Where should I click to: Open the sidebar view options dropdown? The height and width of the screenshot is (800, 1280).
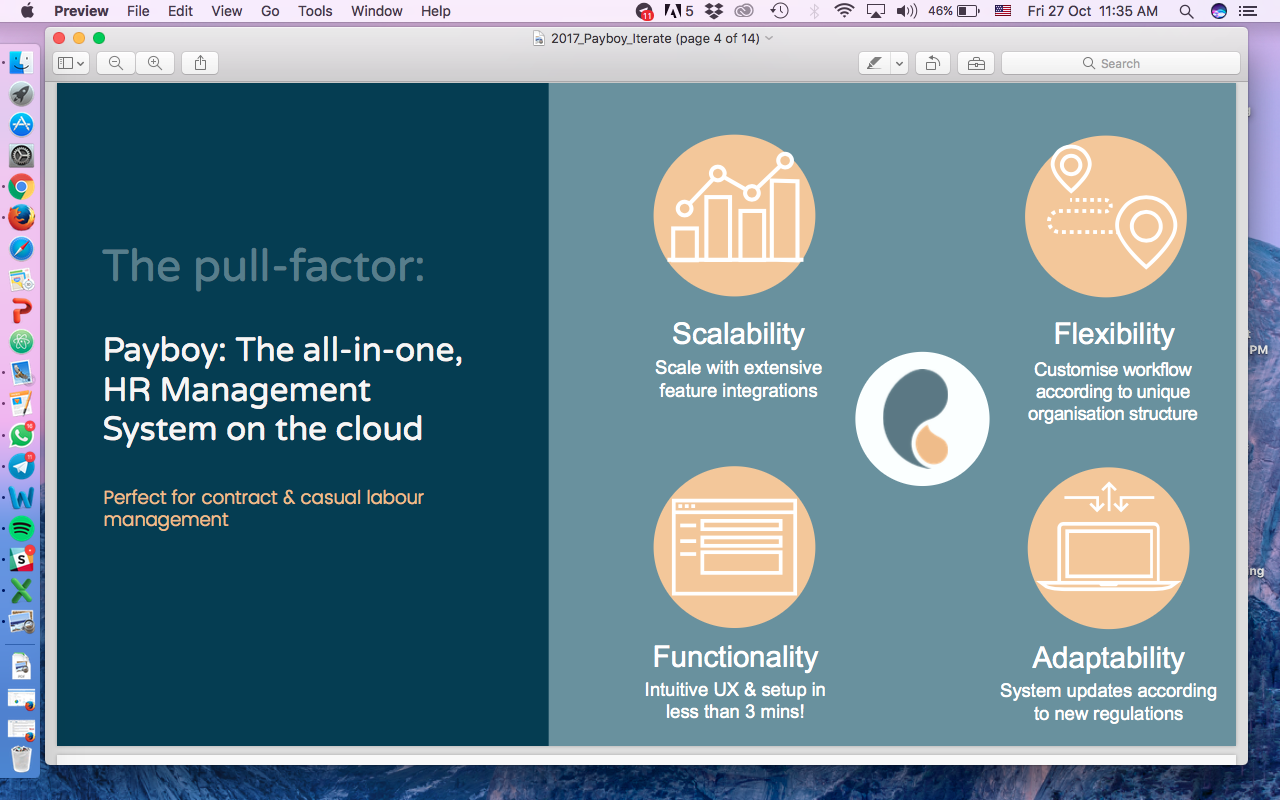(x=71, y=63)
